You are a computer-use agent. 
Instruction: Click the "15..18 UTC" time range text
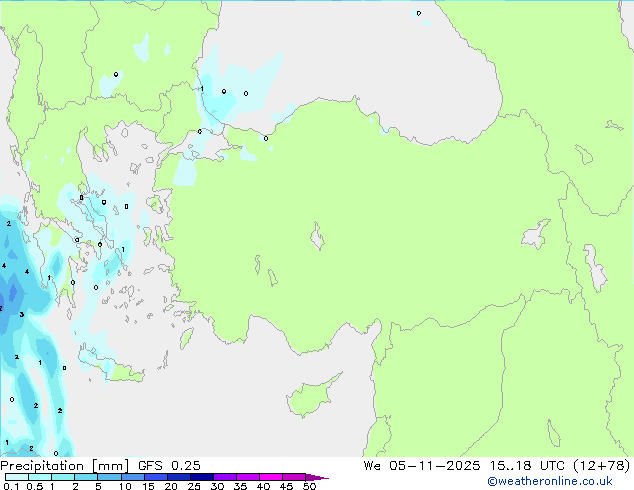[526, 466]
